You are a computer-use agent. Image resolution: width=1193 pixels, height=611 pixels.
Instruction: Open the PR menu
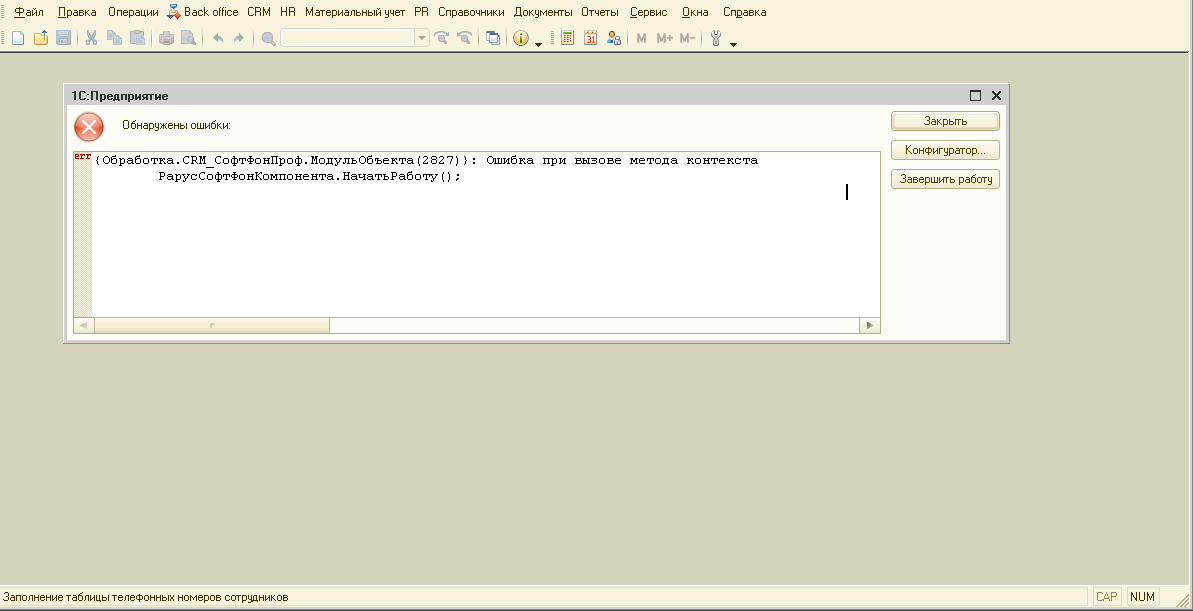(x=422, y=12)
